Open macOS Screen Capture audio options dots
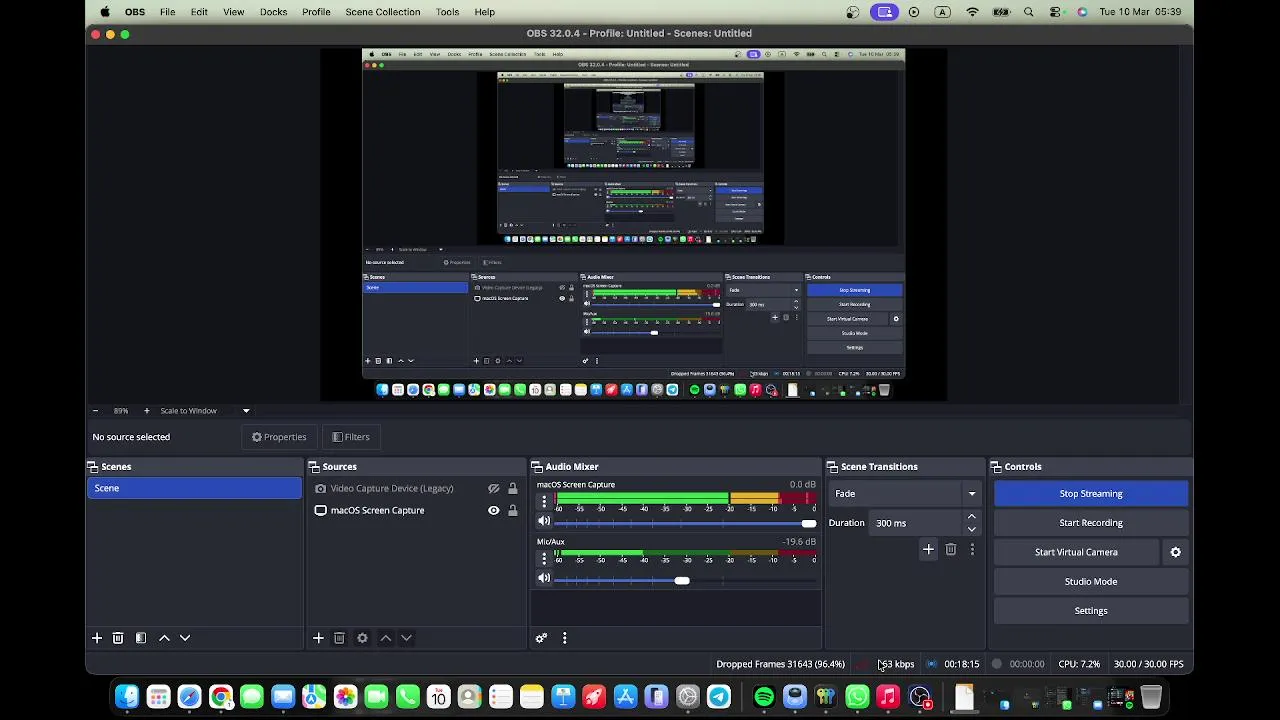The height and width of the screenshot is (720, 1280). tap(544, 501)
